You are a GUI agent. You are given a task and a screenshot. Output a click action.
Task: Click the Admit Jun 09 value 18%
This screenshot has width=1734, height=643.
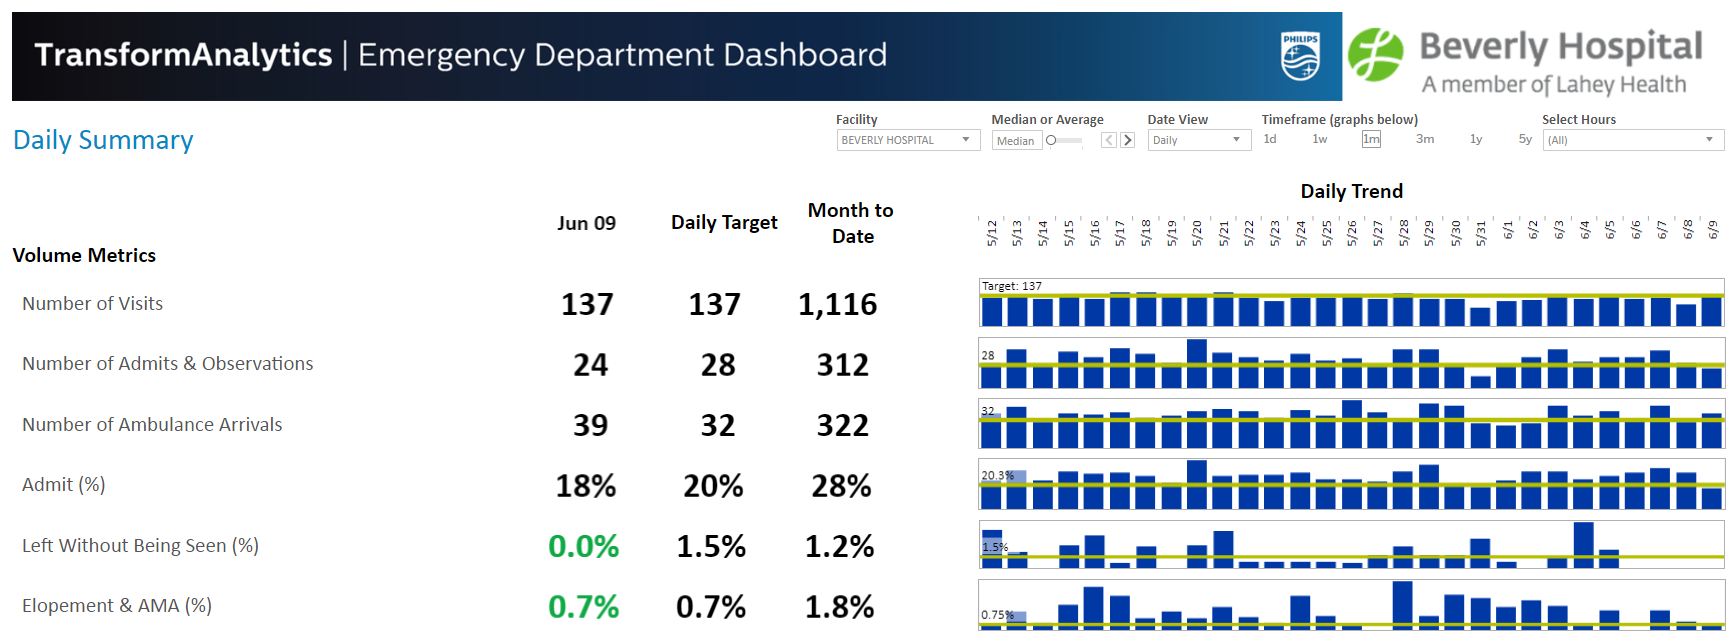tap(586, 486)
